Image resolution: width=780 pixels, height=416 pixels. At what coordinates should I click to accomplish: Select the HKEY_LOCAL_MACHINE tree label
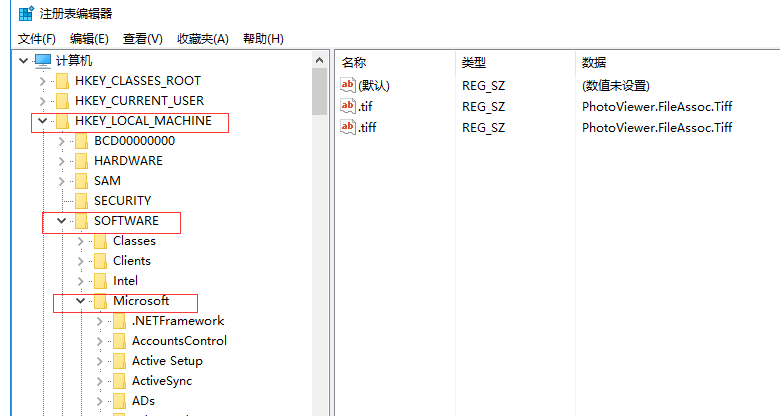point(143,121)
